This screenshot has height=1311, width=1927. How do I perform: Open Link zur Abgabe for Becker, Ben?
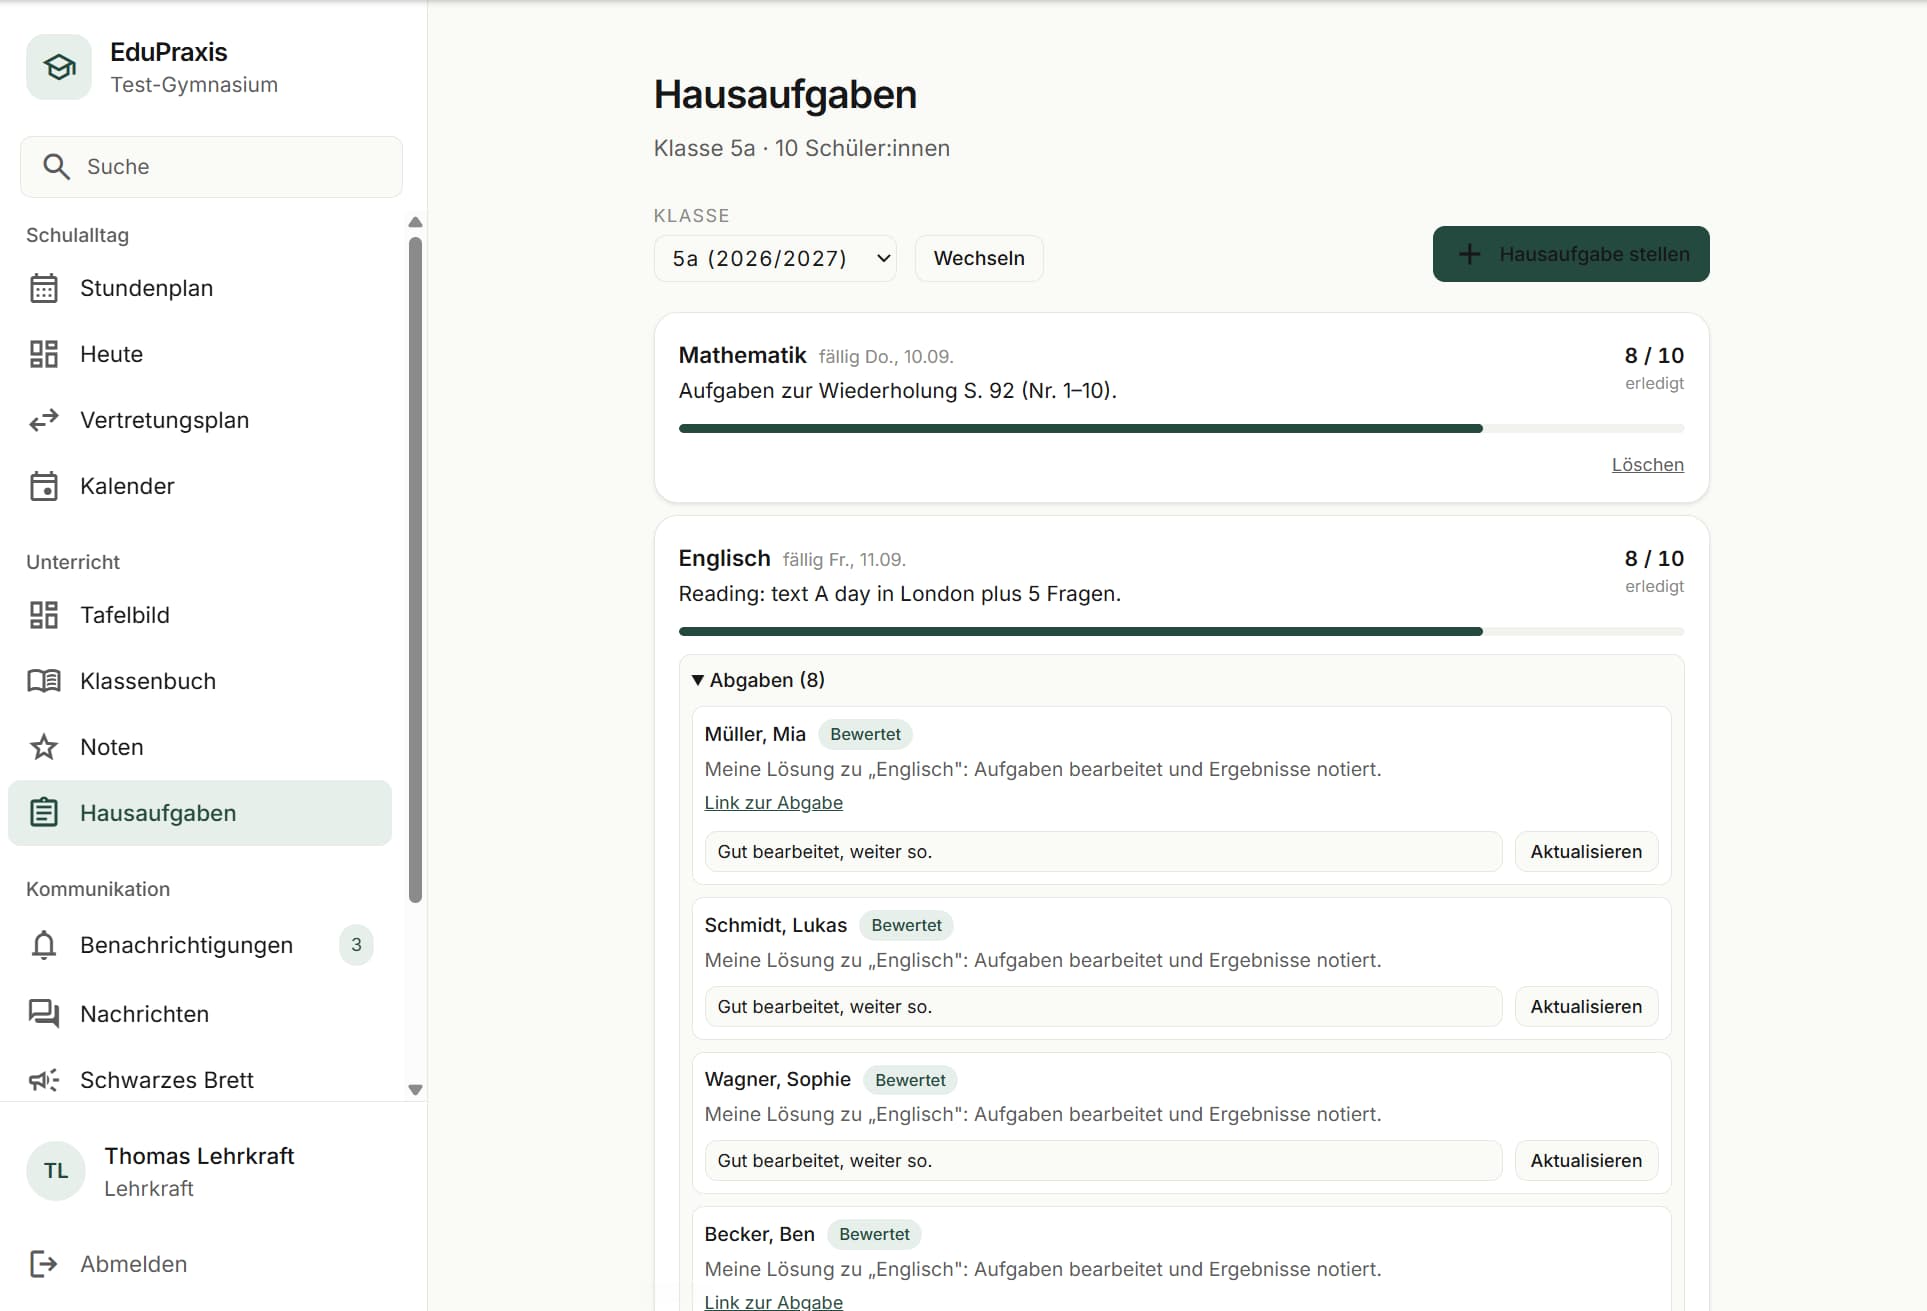tap(774, 1302)
